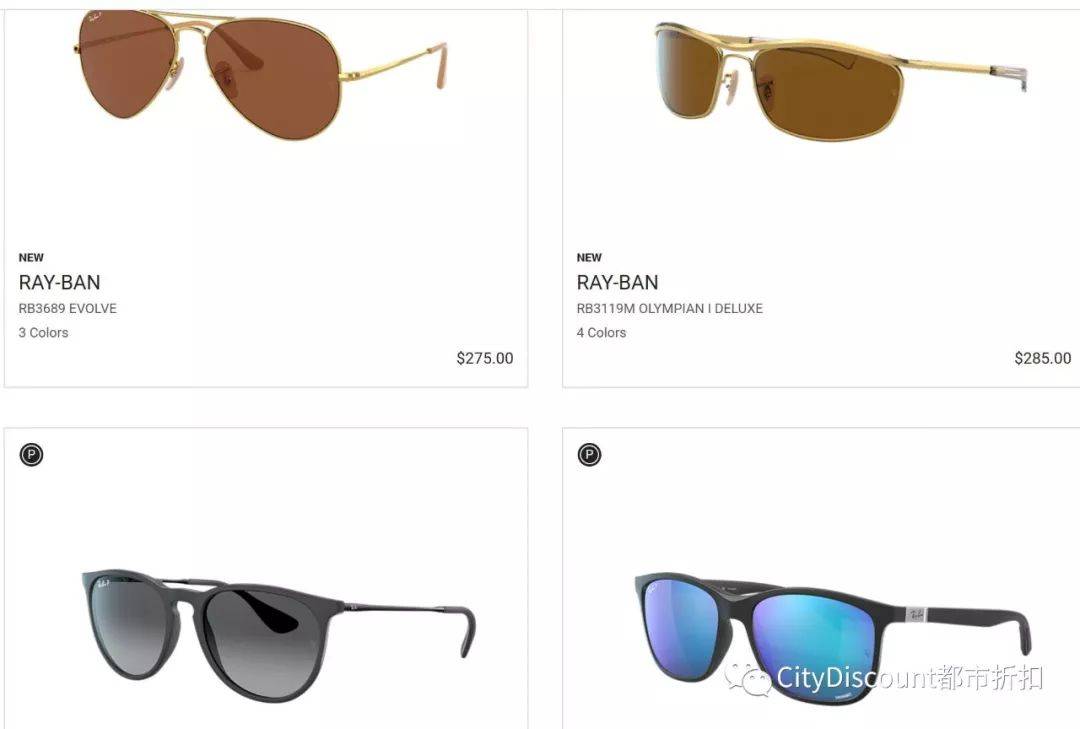Click the polarized badge above black Erika sunglasses
1080x729 pixels.
coord(31,455)
